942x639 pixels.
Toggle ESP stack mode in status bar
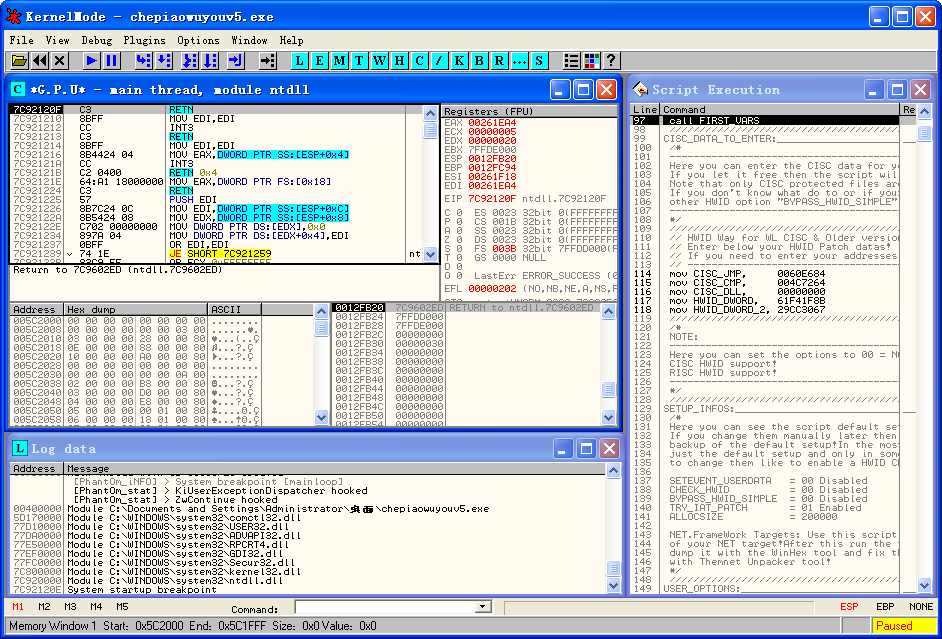click(849, 607)
